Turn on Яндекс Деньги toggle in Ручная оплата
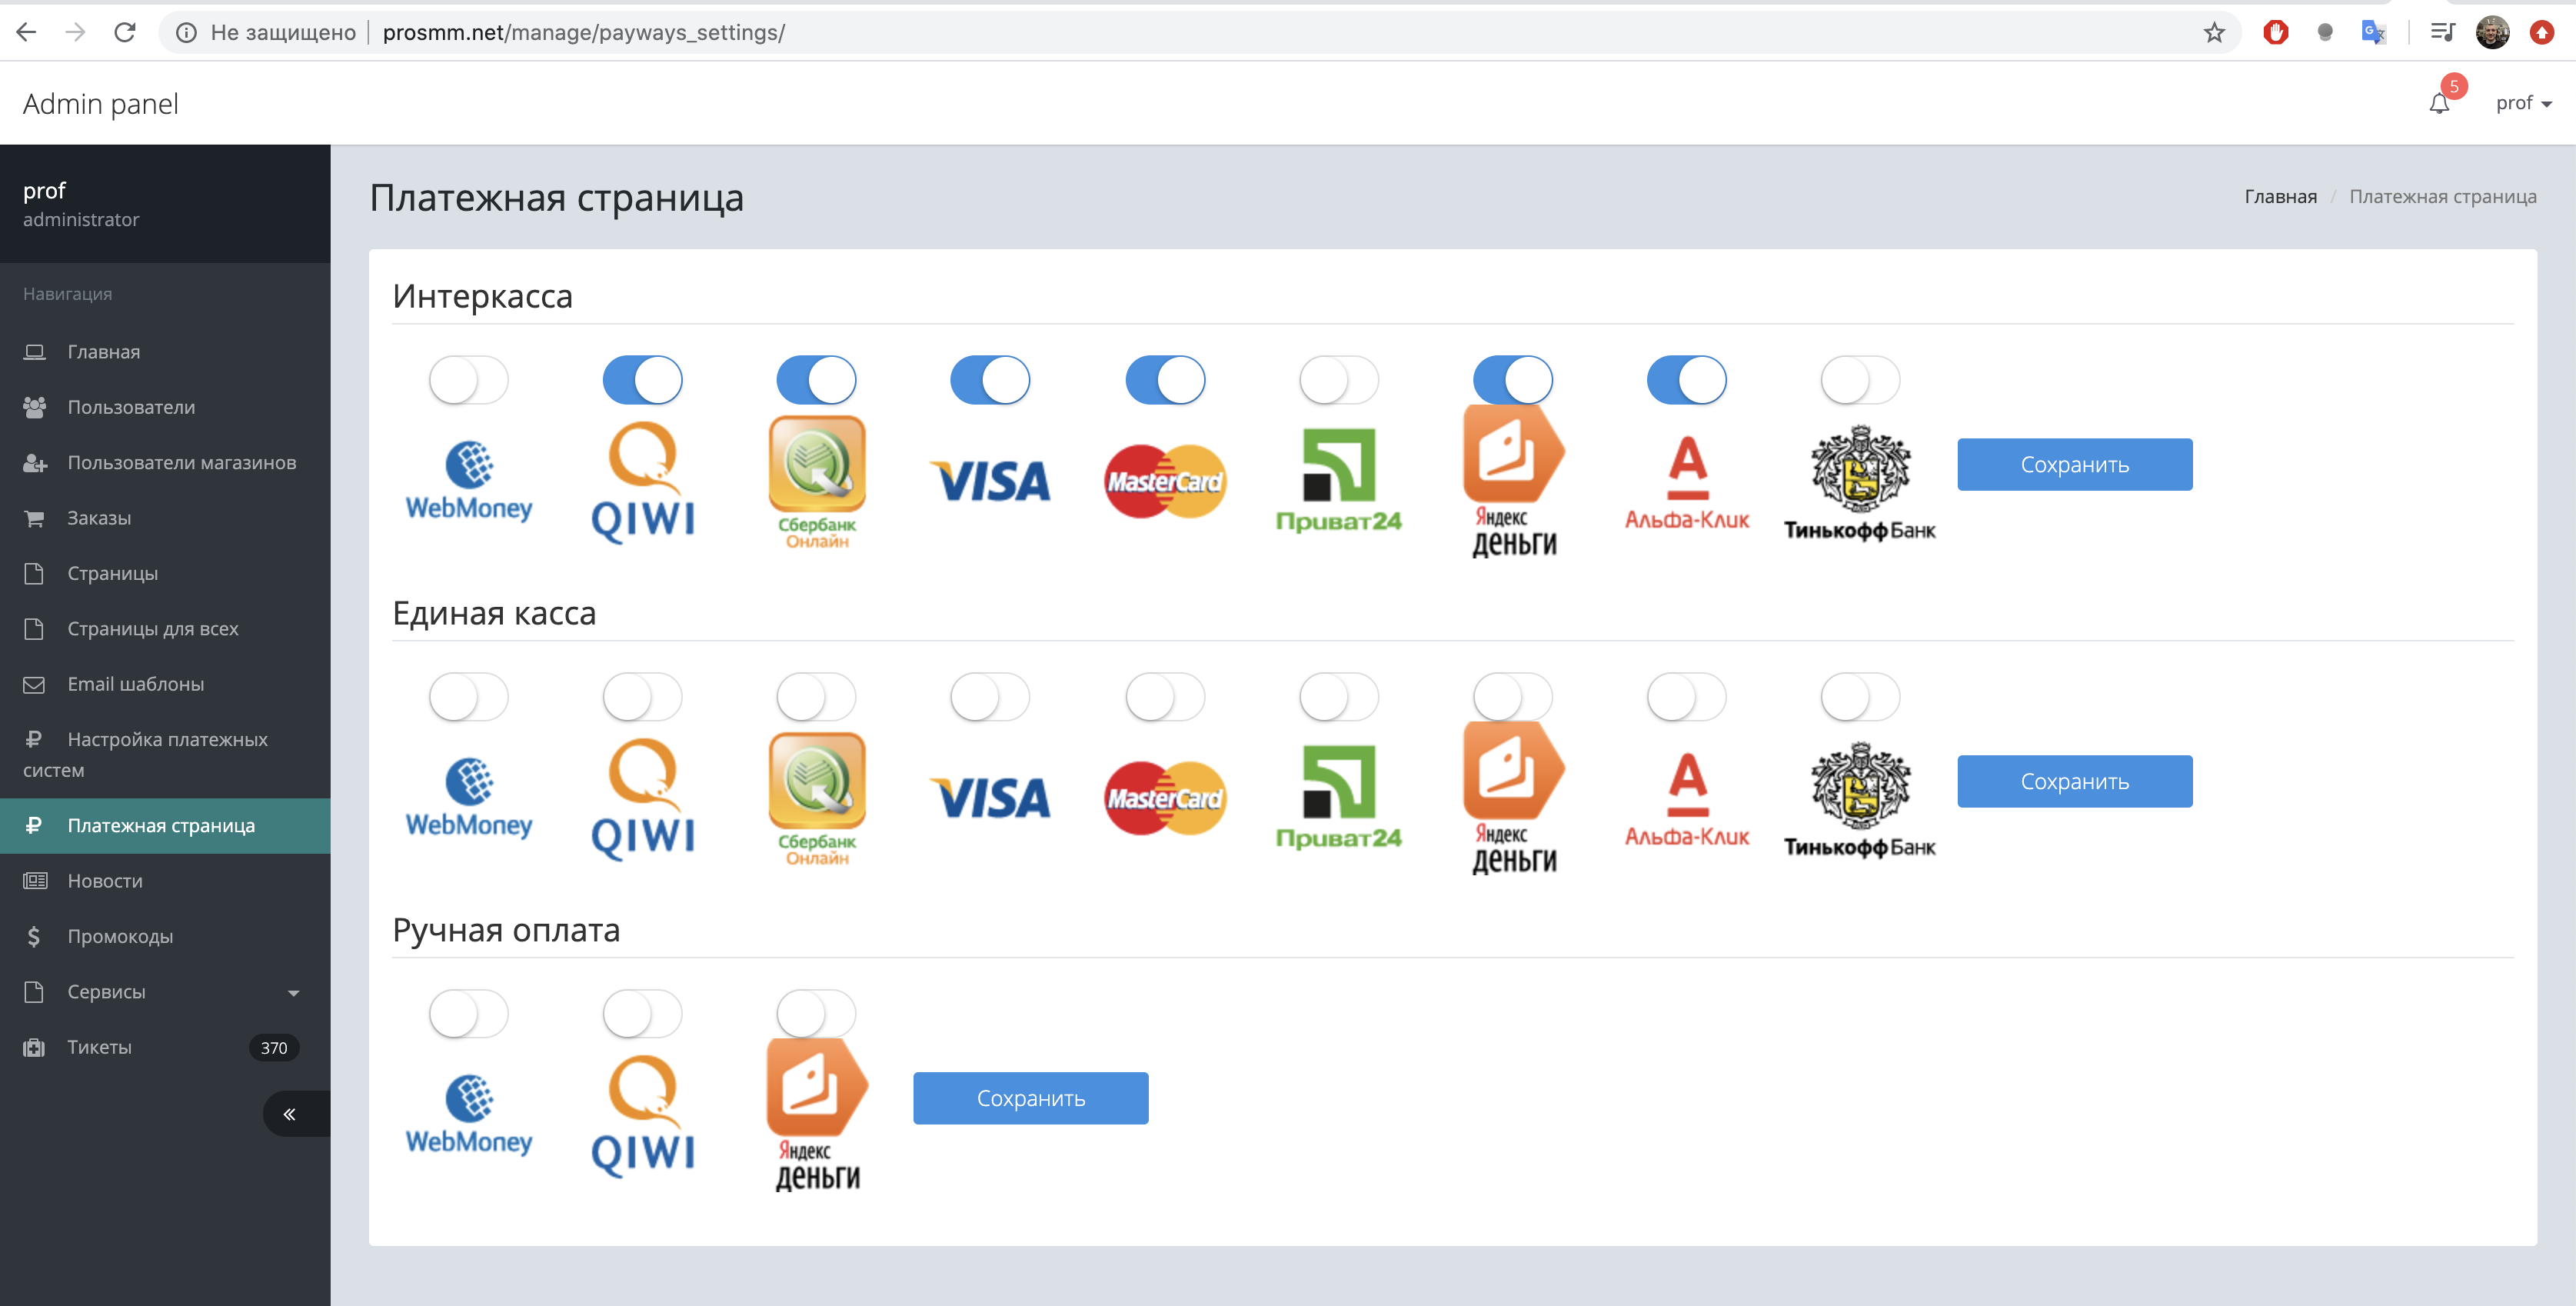 pos(816,1014)
